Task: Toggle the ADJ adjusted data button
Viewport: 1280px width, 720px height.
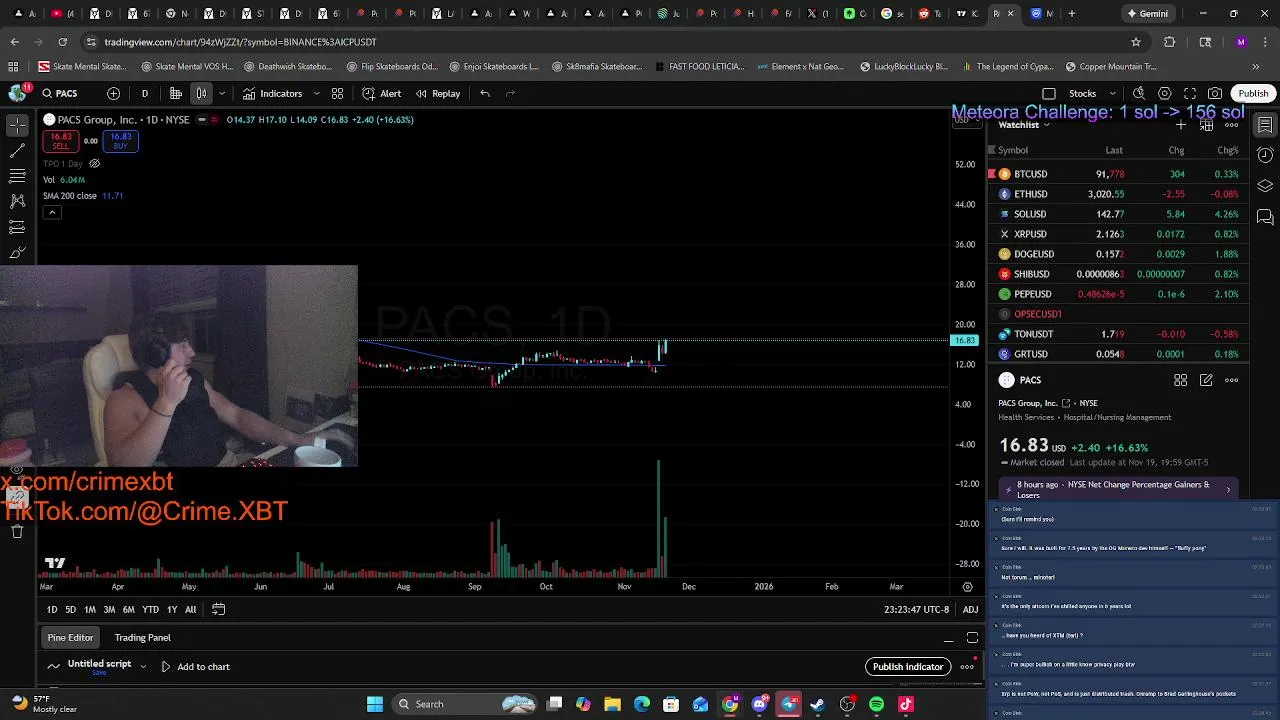Action: coord(970,609)
